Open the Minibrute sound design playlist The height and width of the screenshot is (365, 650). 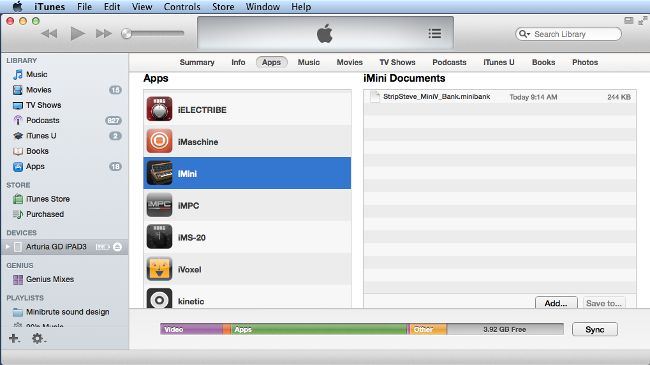tap(68, 312)
